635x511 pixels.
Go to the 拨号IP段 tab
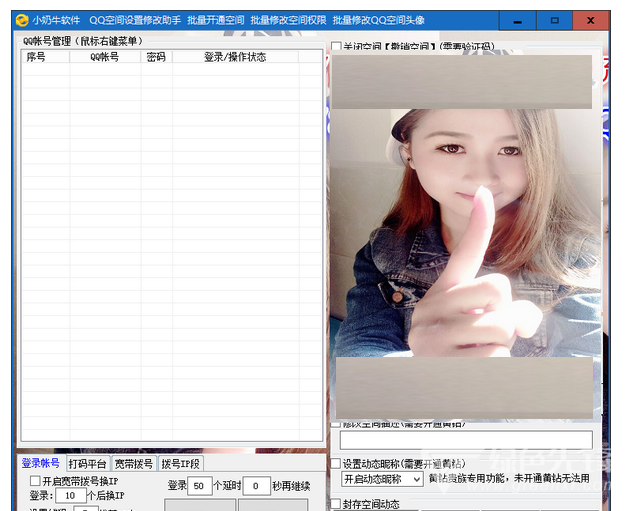(180, 464)
